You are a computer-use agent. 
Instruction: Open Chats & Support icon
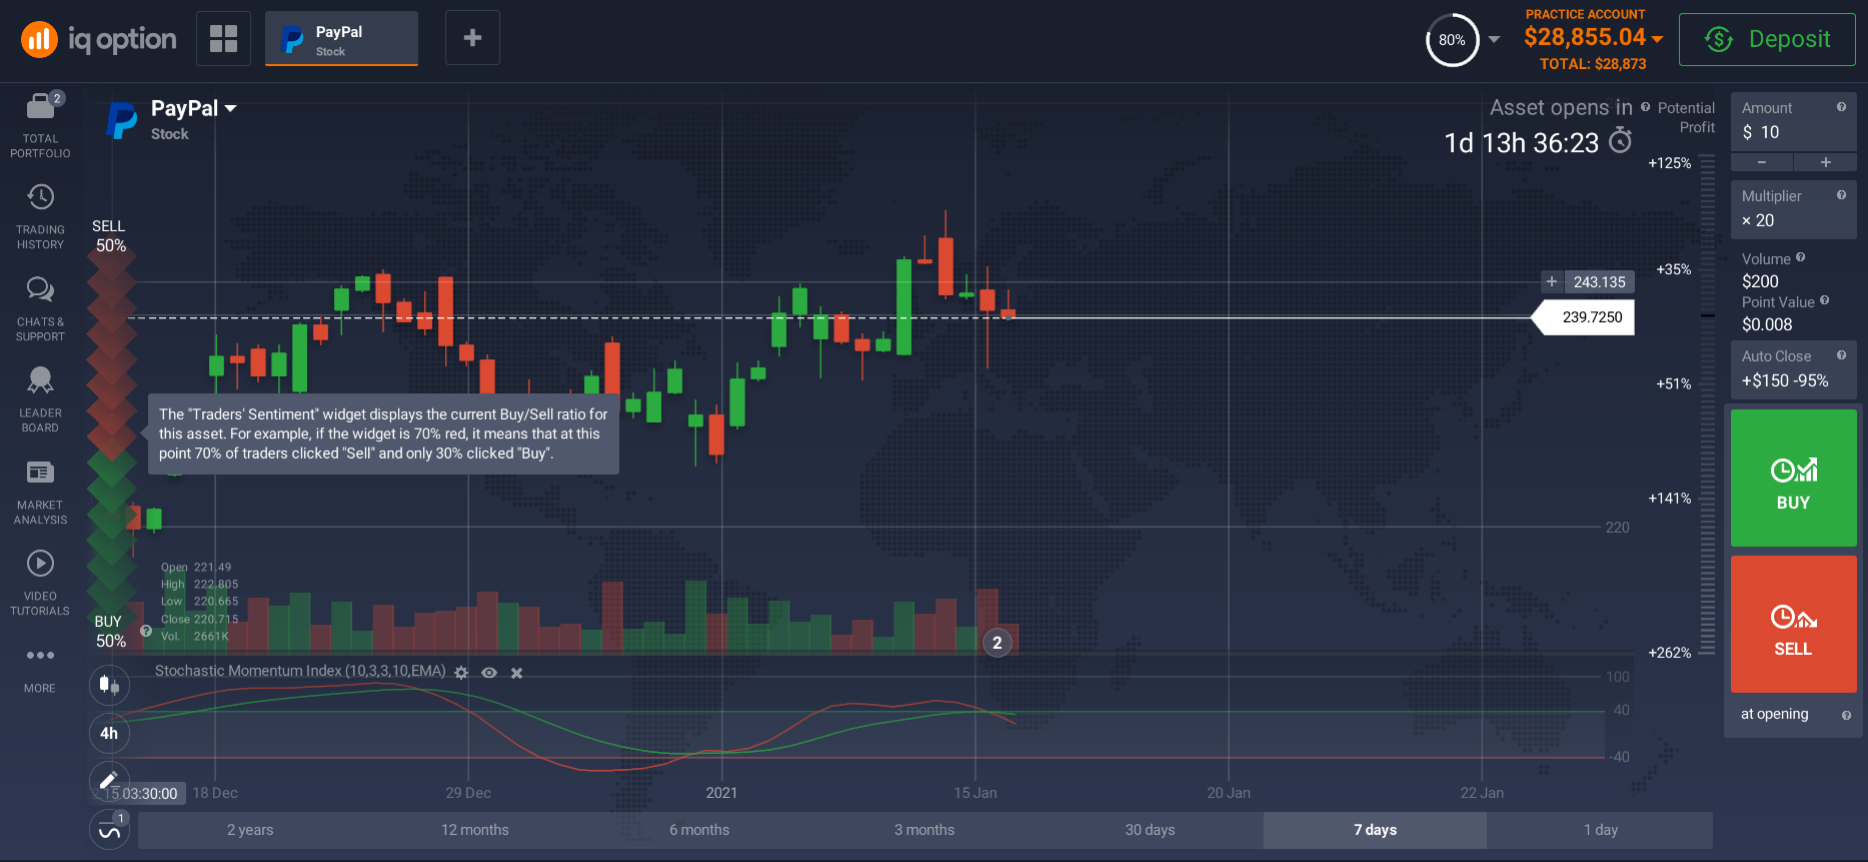point(40,289)
